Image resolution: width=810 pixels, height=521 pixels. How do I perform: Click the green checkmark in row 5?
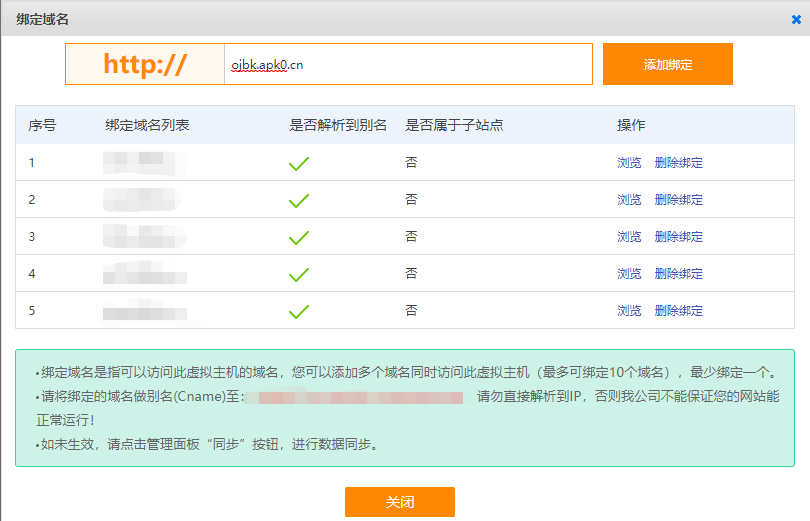[298, 311]
